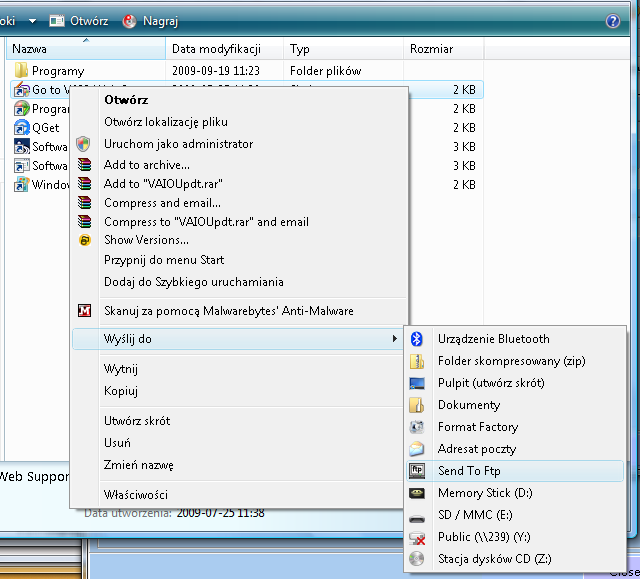Choose Usuń in the context menu
Viewport: 640px width, 579px height.
tap(239, 443)
